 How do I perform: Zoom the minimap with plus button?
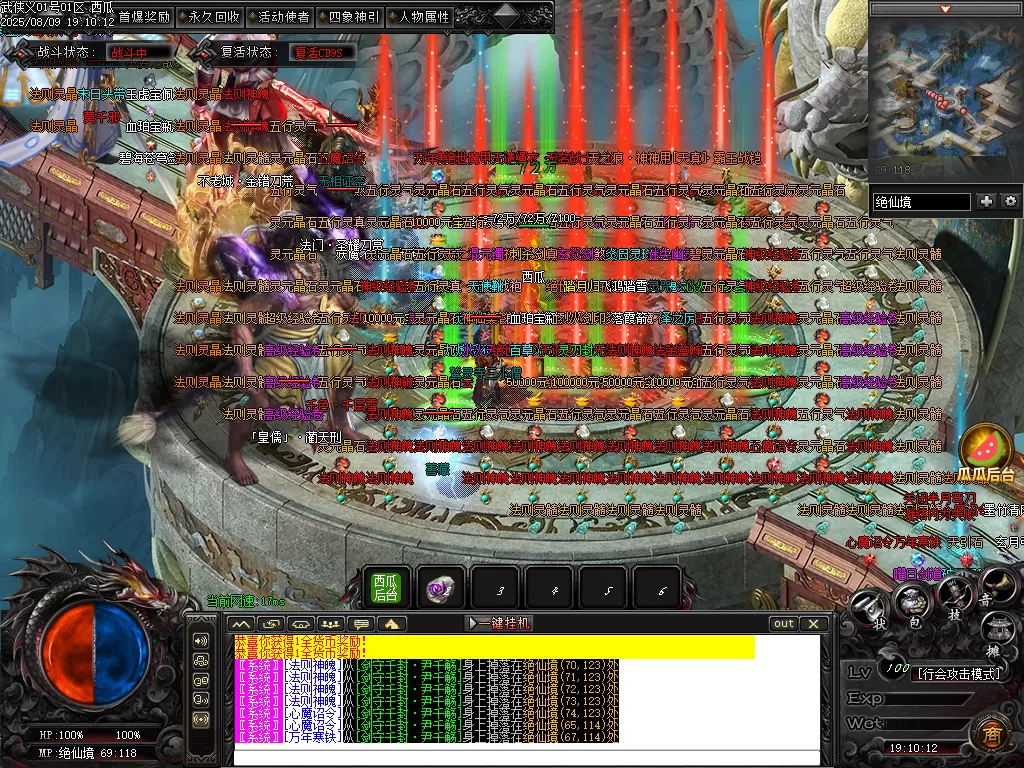click(x=987, y=201)
